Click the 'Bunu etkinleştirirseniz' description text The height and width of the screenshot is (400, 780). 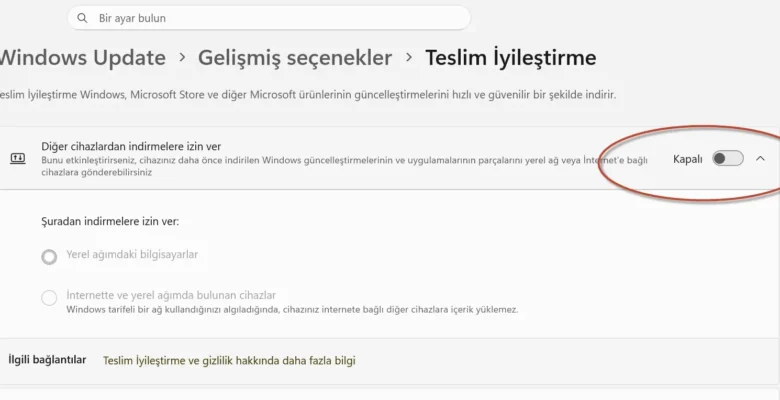coord(344,167)
